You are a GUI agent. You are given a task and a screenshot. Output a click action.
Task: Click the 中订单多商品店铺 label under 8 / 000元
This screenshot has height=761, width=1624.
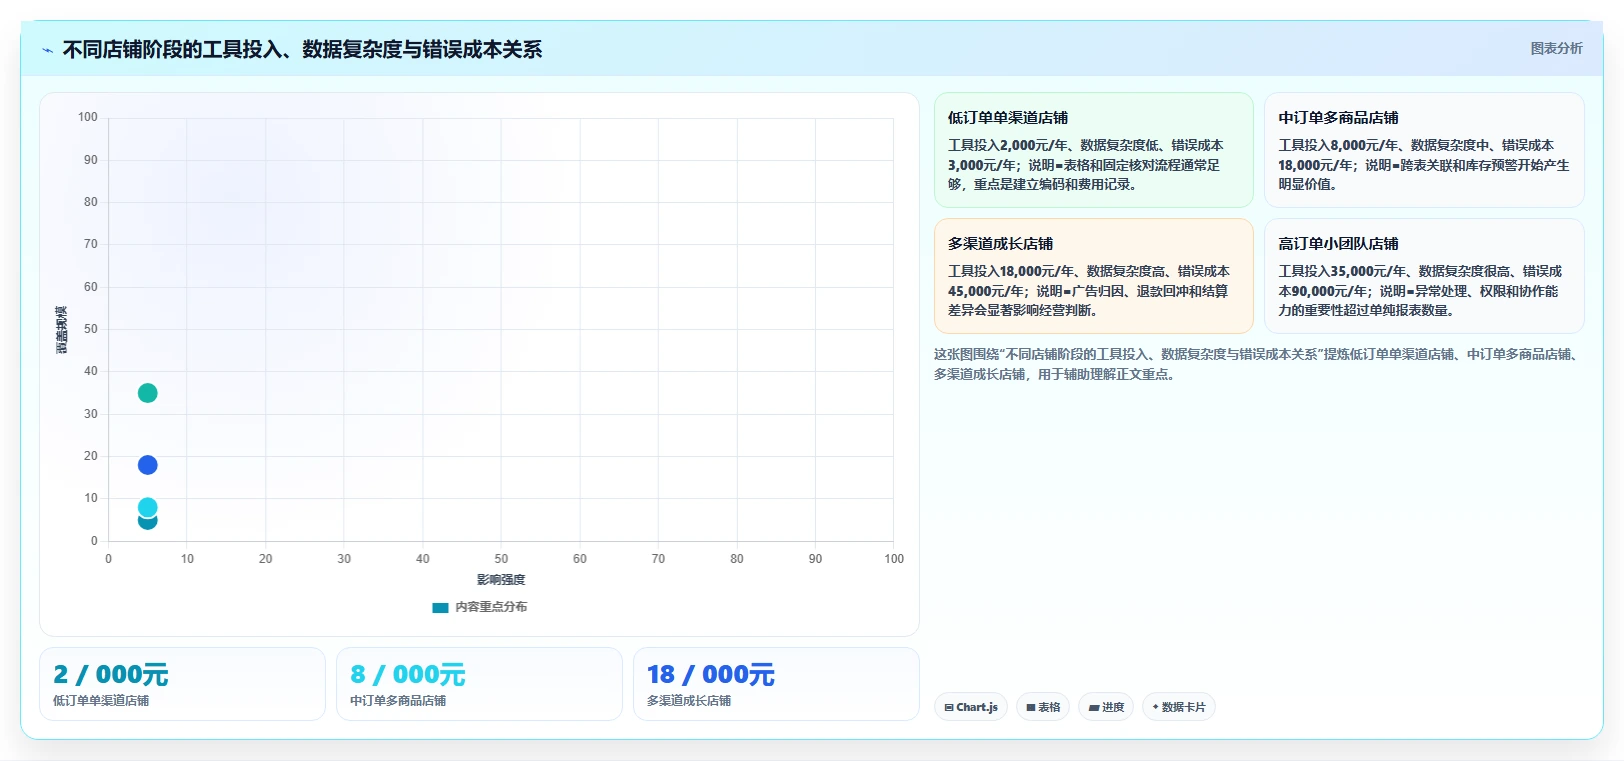tap(398, 701)
